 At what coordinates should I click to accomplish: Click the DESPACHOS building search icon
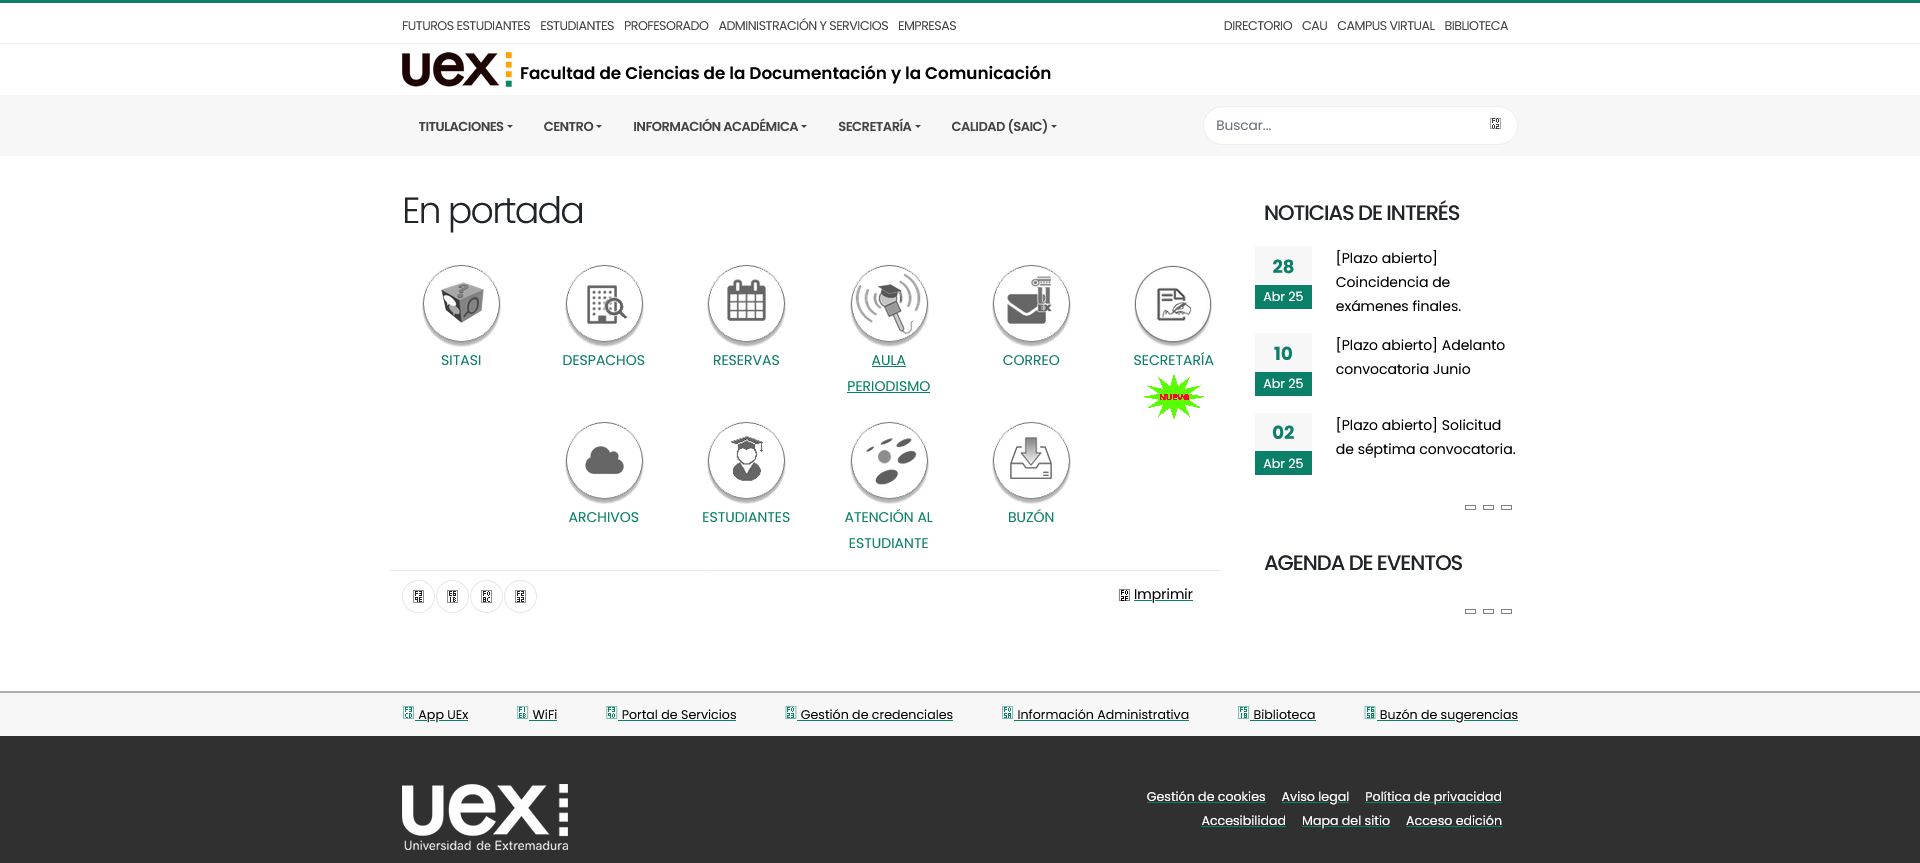pyautogui.click(x=604, y=303)
